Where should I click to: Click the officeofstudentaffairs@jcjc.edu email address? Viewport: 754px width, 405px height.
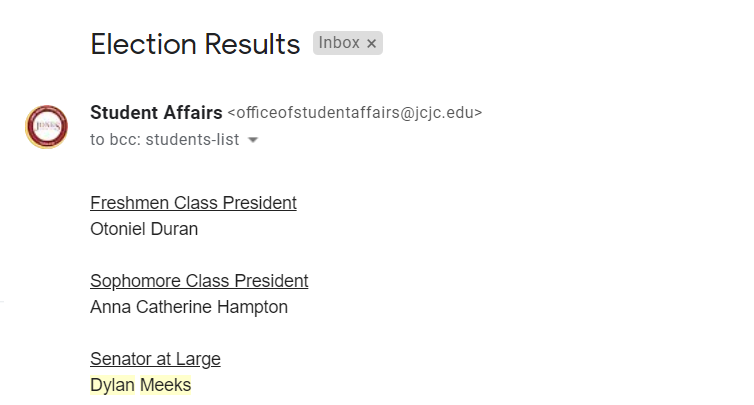[x=355, y=113]
